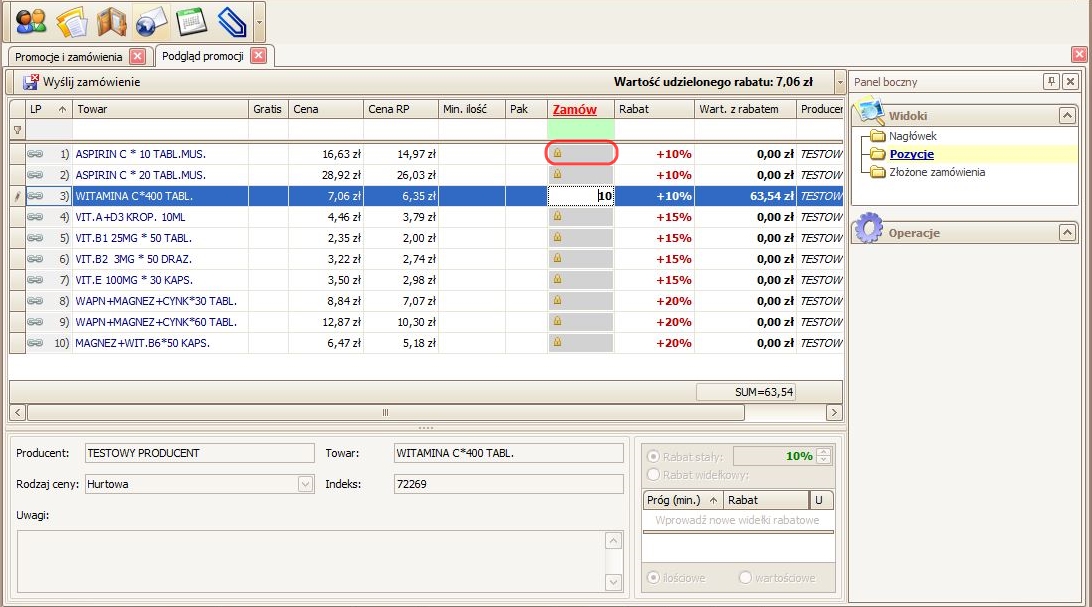Select the wartościowe radio button
Viewport: 1092px width, 607px height.
pos(745,578)
